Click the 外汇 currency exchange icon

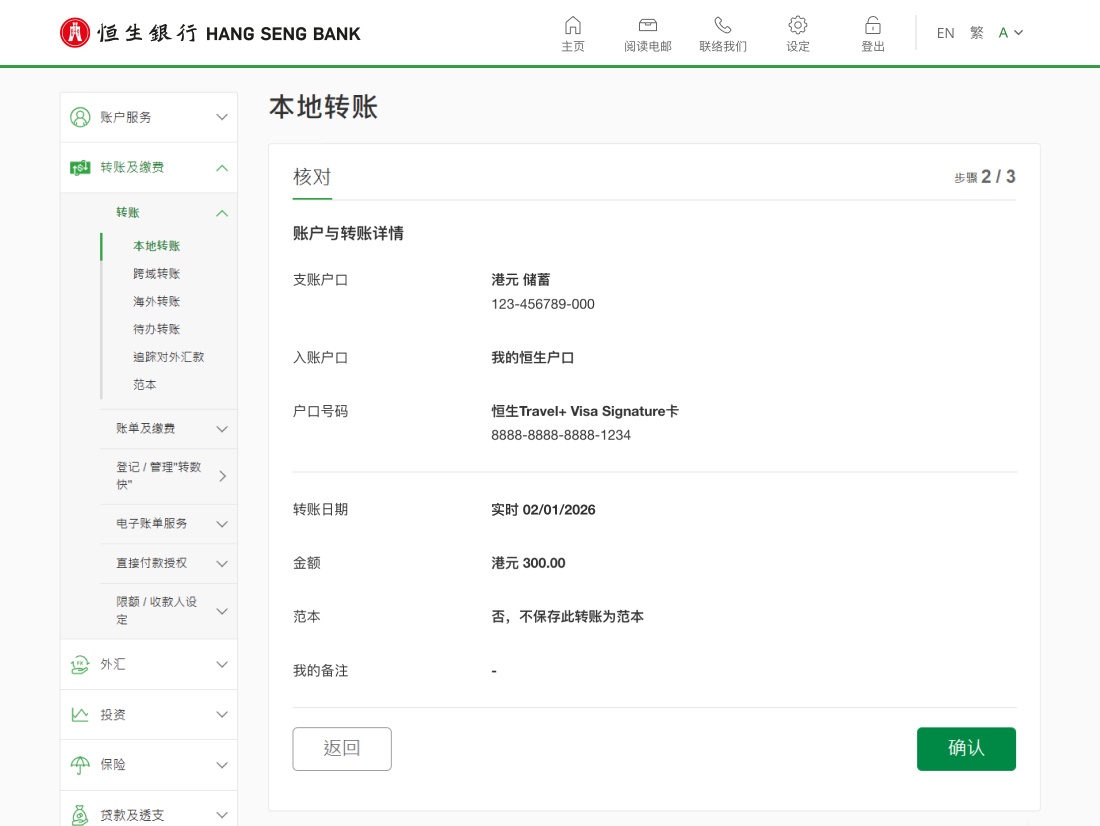click(x=80, y=664)
